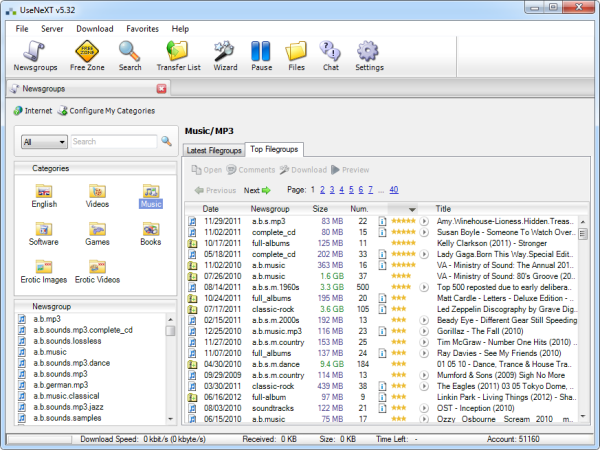
Task: Choose the Games category icon
Action: (97, 234)
